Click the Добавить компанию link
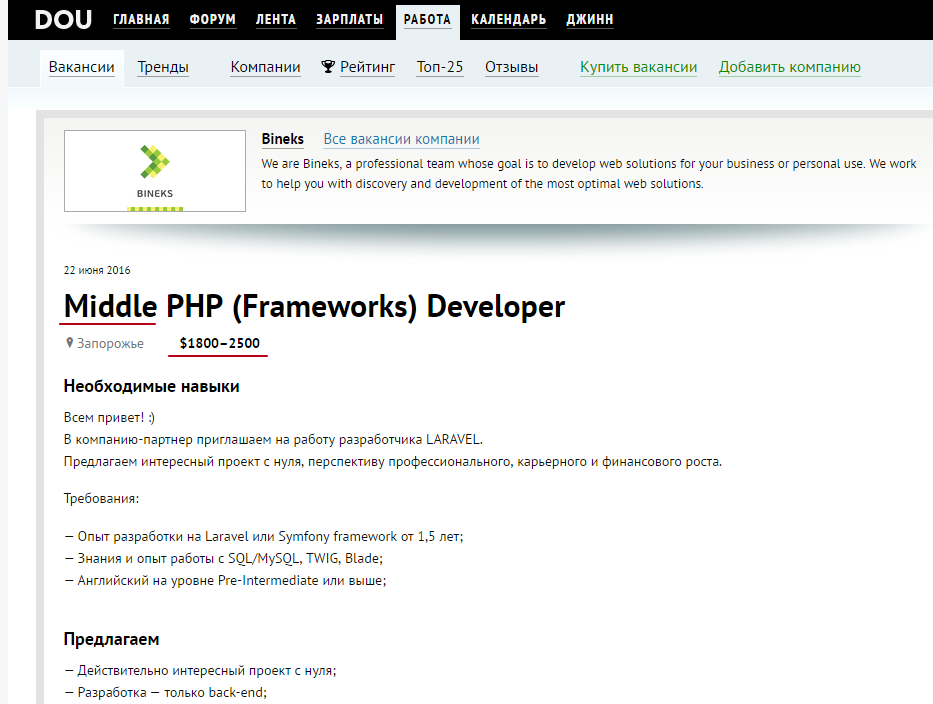Viewport: 933px width, 704px height. 790,67
